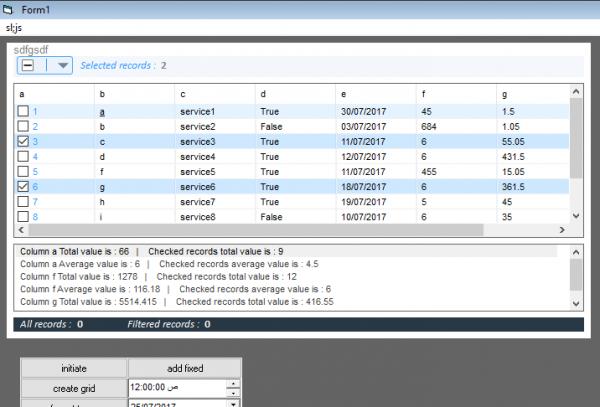This screenshot has width=600, height=407.
Task: Select cell service1
Action: tap(198, 112)
